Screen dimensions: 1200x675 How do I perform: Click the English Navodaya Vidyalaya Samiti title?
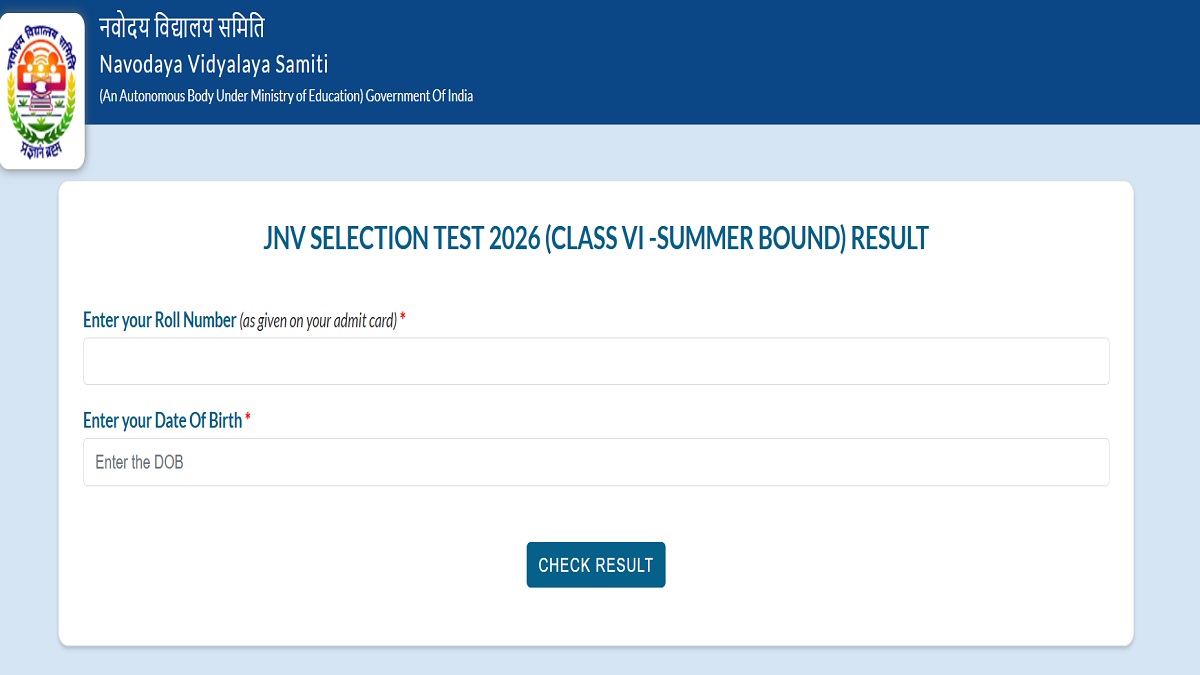click(x=213, y=65)
